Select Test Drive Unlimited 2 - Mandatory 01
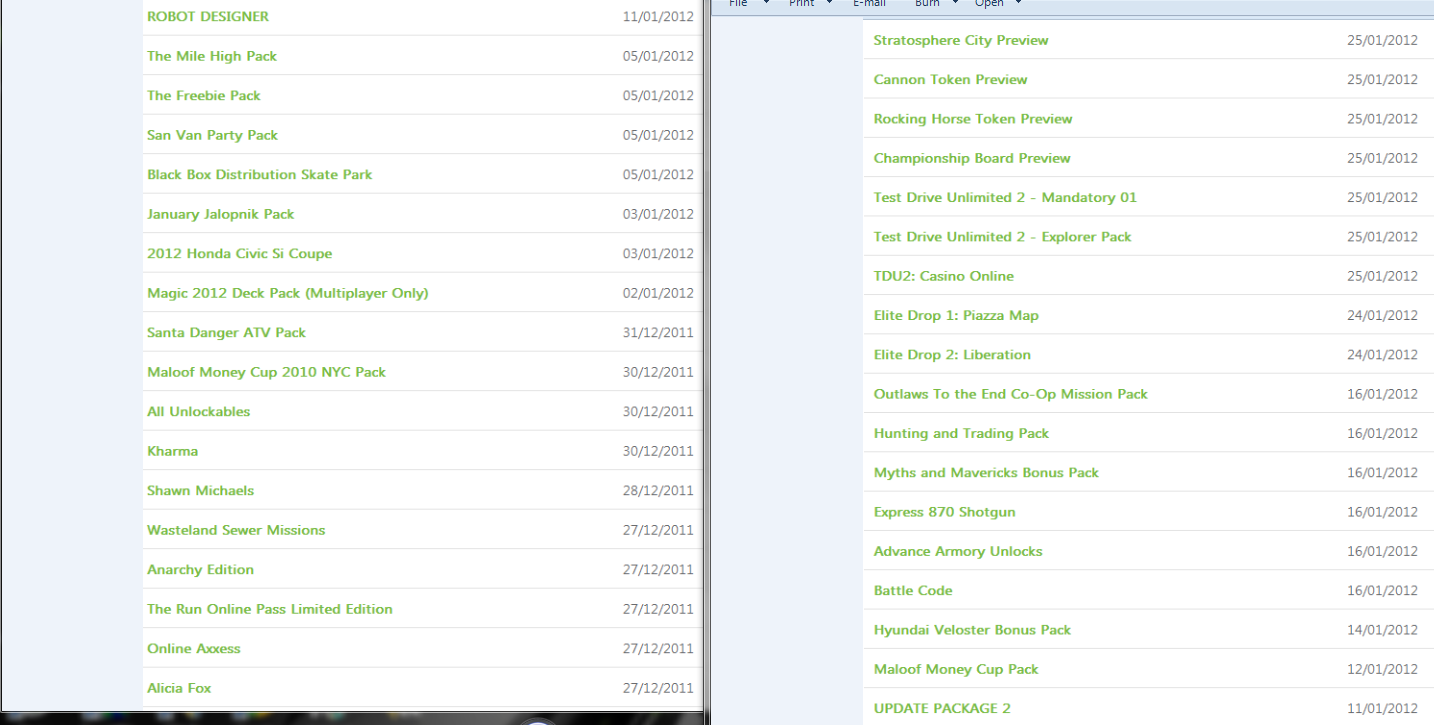 click(x=1005, y=198)
